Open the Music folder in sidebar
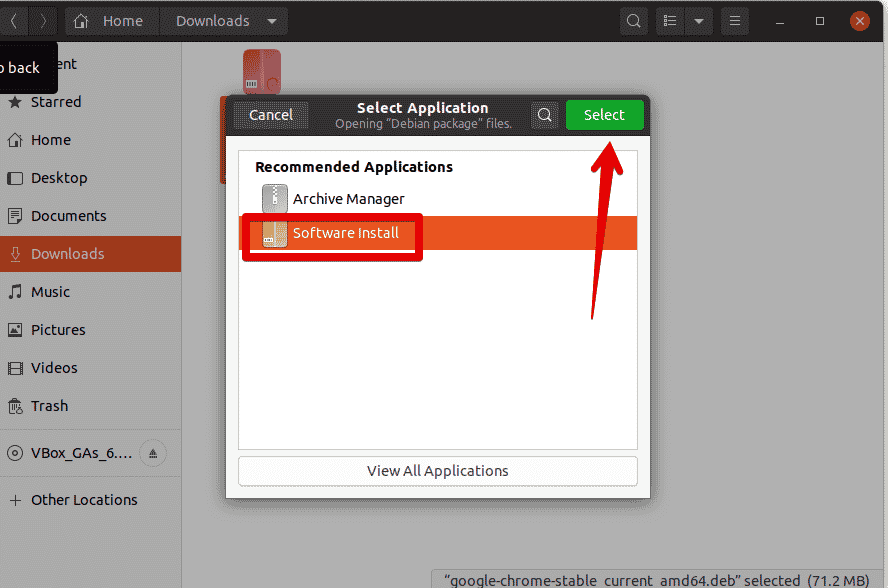The image size is (888, 588). pos(50,292)
